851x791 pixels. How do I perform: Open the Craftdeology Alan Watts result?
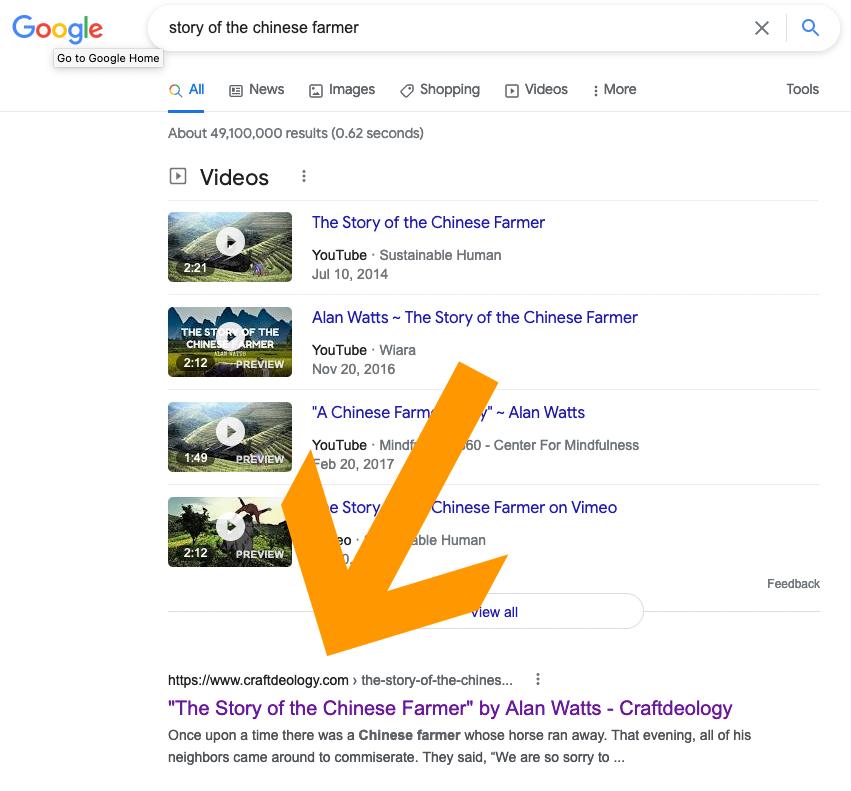(x=450, y=708)
